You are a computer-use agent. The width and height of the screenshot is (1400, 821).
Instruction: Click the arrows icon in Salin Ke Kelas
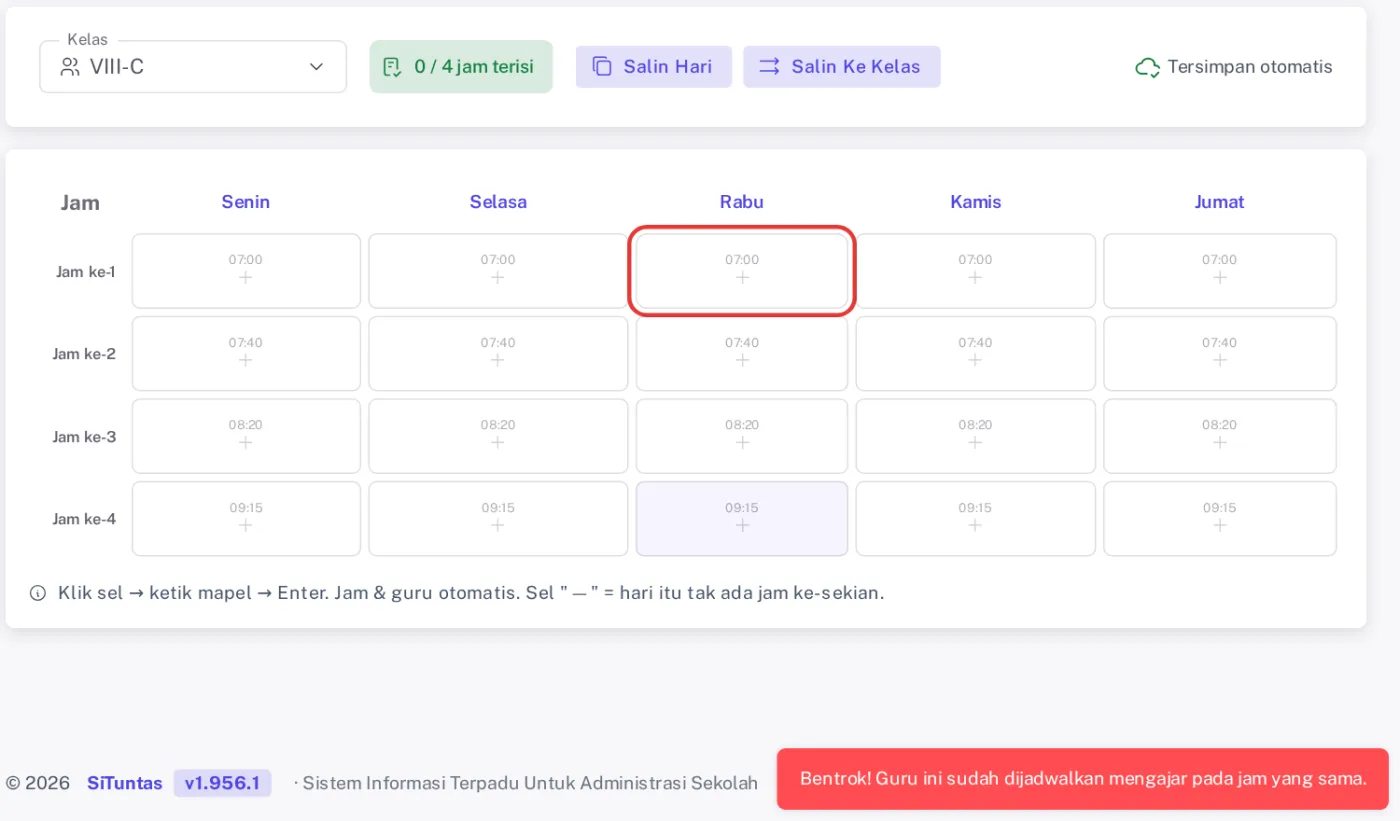point(769,67)
